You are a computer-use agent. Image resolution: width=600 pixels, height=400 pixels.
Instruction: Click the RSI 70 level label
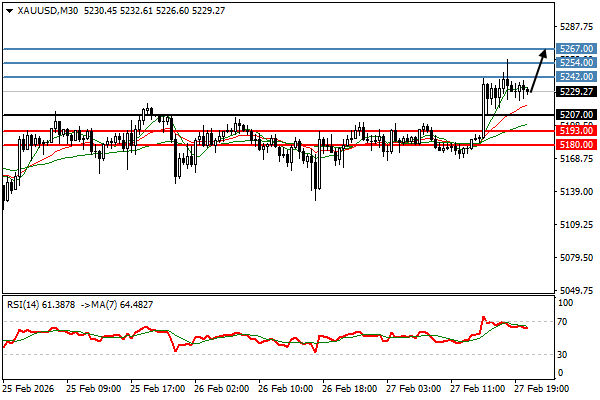coord(565,322)
